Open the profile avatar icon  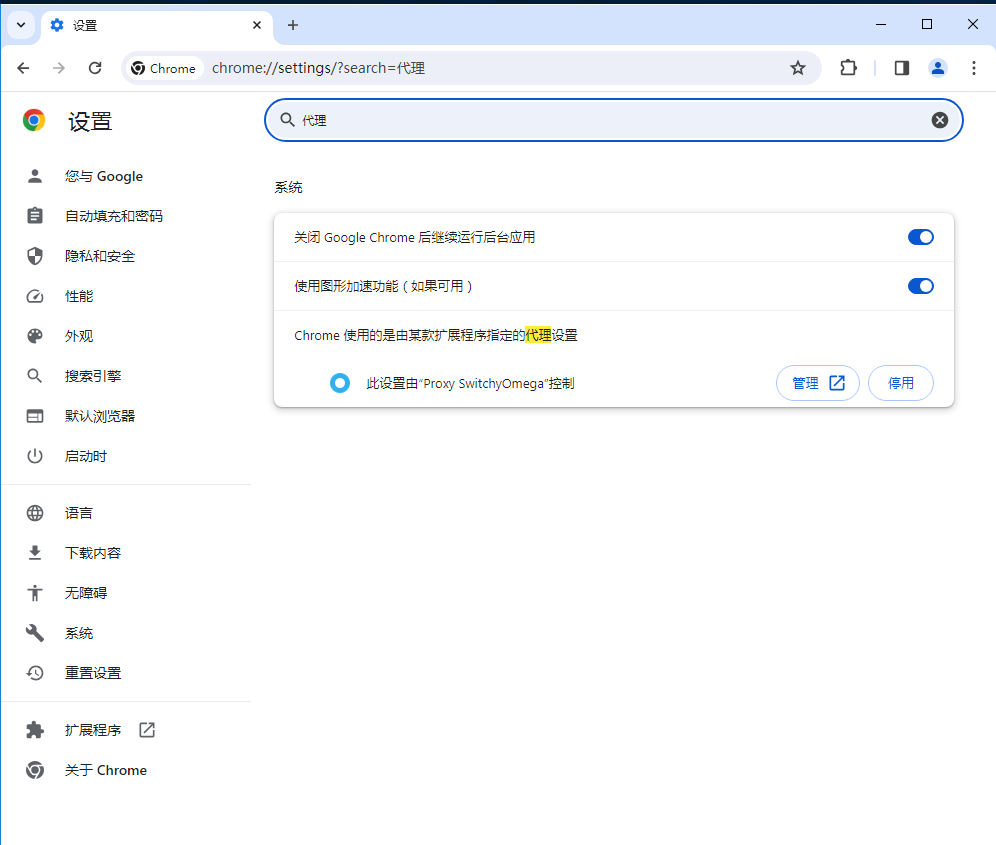pos(937,68)
